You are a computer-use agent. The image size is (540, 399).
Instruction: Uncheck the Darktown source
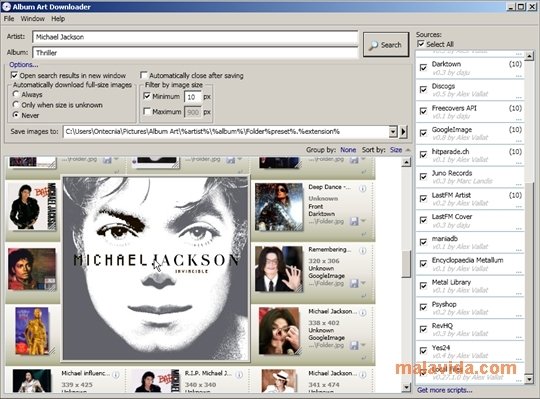424,67
